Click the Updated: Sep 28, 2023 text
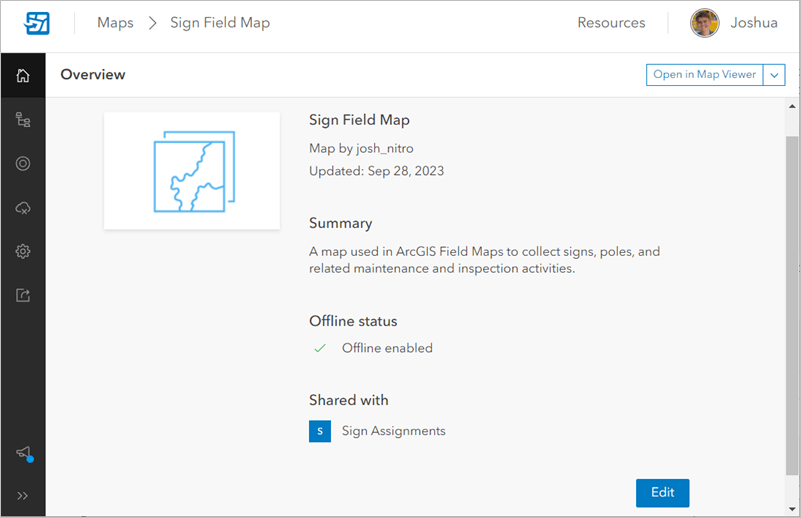The height and width of the screenshot is (518, 801). 376,171
